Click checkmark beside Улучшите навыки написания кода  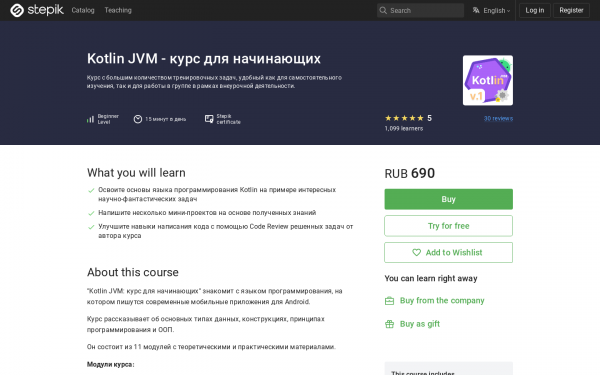91,227
